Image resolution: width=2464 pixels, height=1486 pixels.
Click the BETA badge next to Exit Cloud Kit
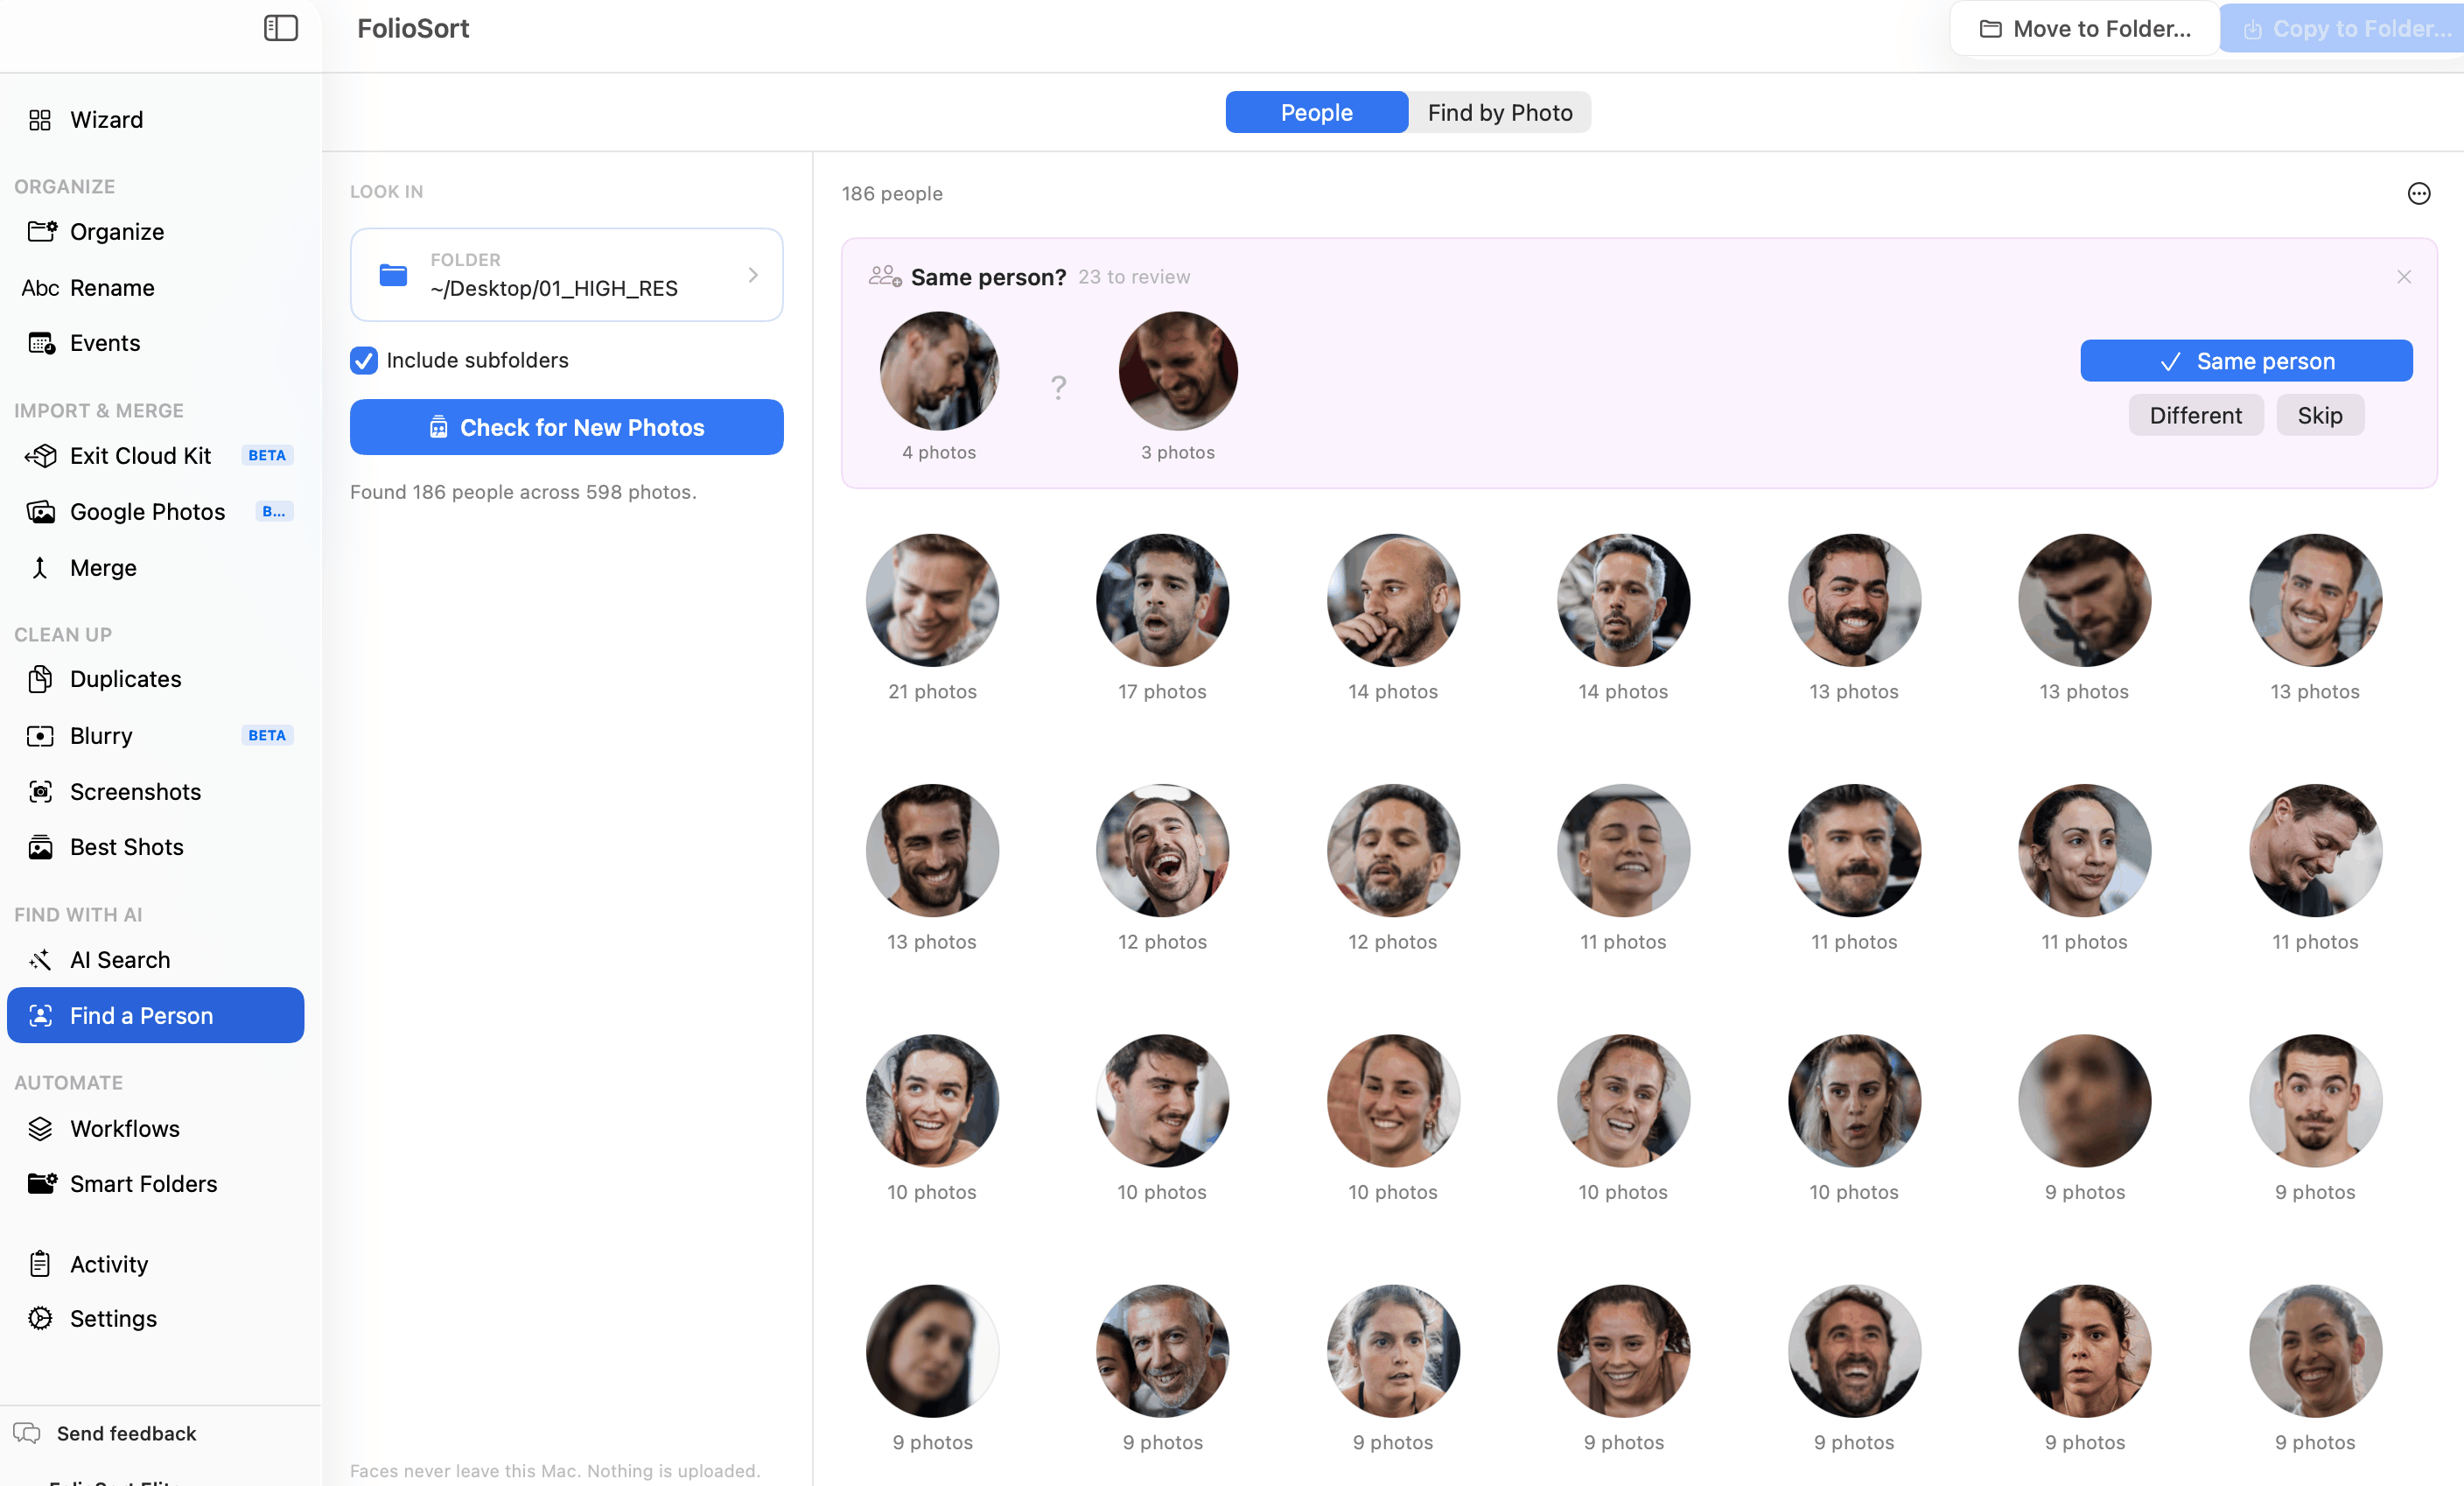pyautogui.click(x=267, y=456)
